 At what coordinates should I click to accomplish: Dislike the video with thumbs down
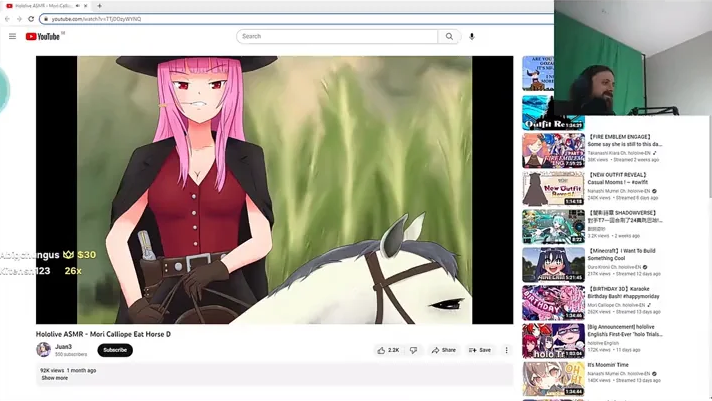414,350
